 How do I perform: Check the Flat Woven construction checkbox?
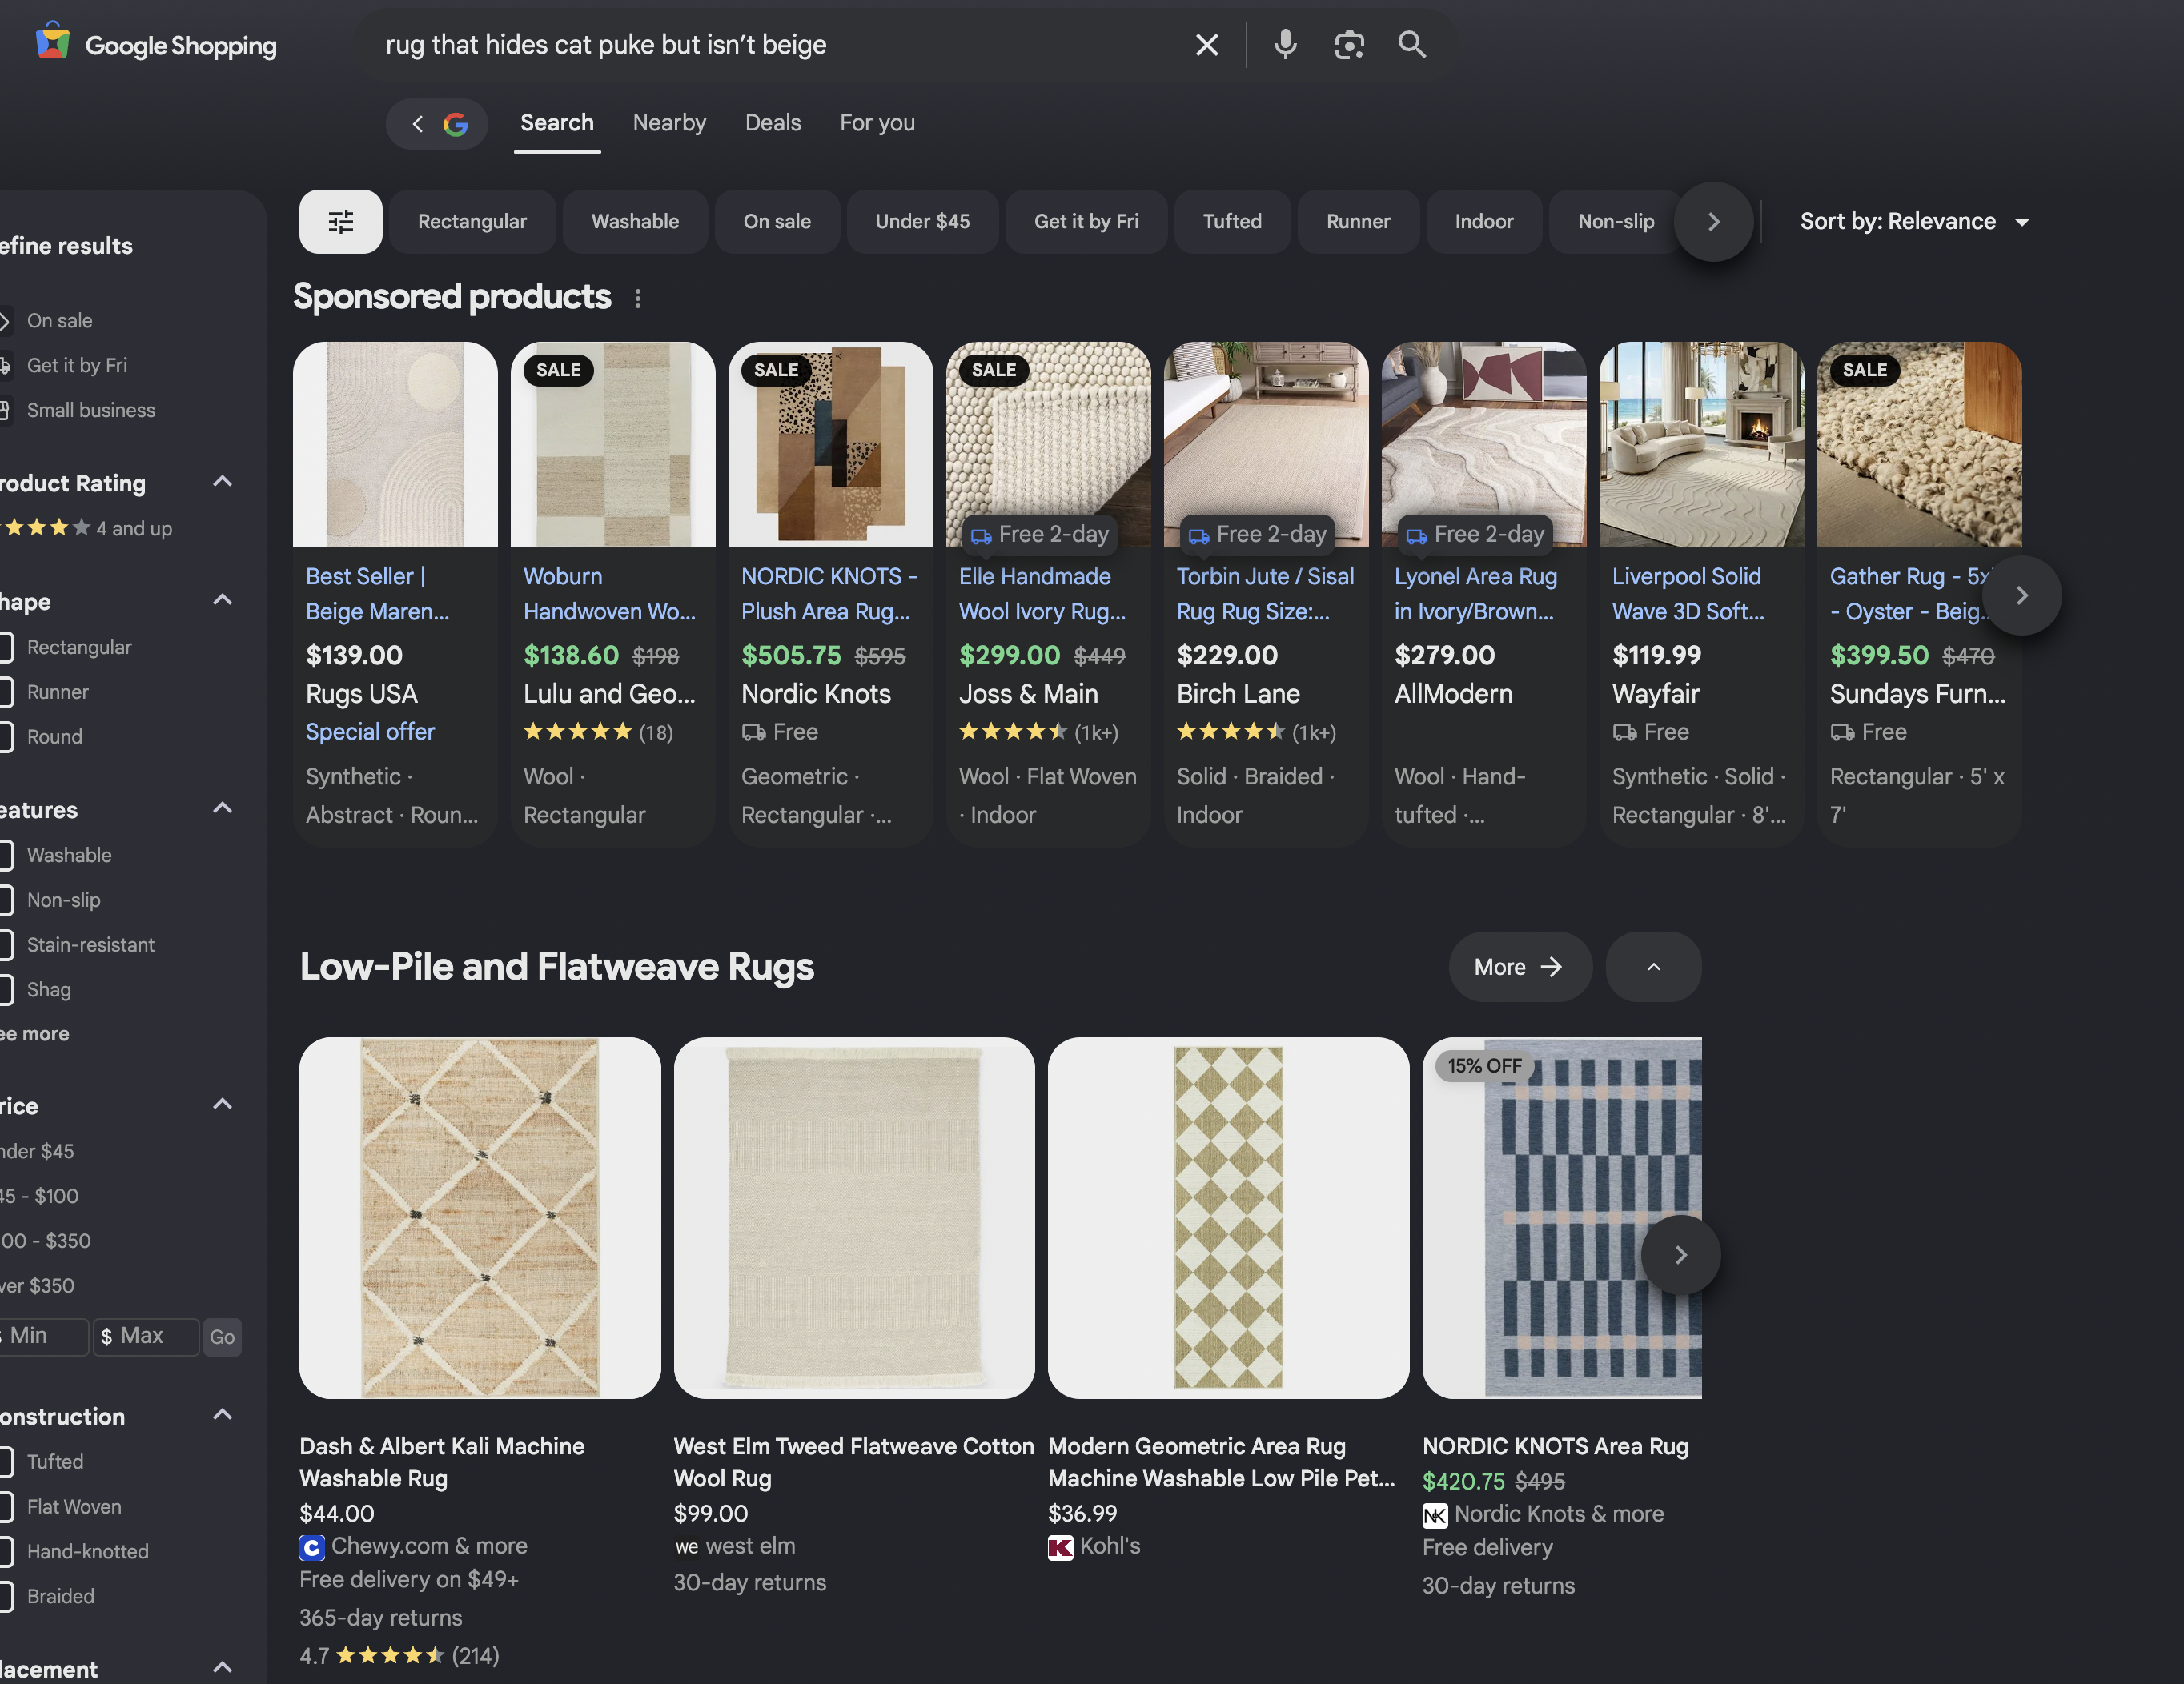(x=5, y=1507)
